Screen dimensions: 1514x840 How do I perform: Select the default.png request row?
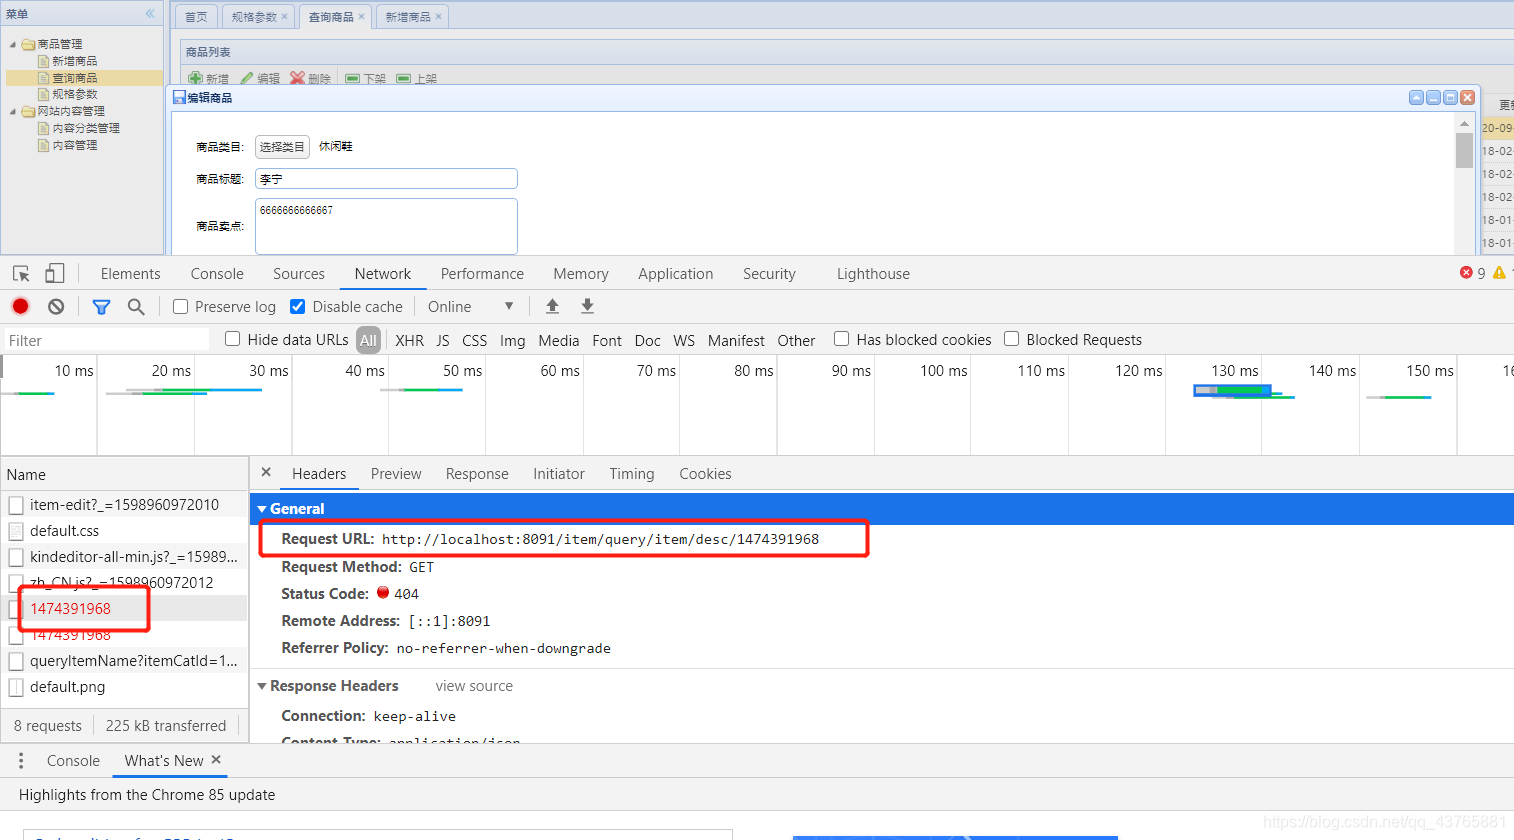click(x=124, y=687)
